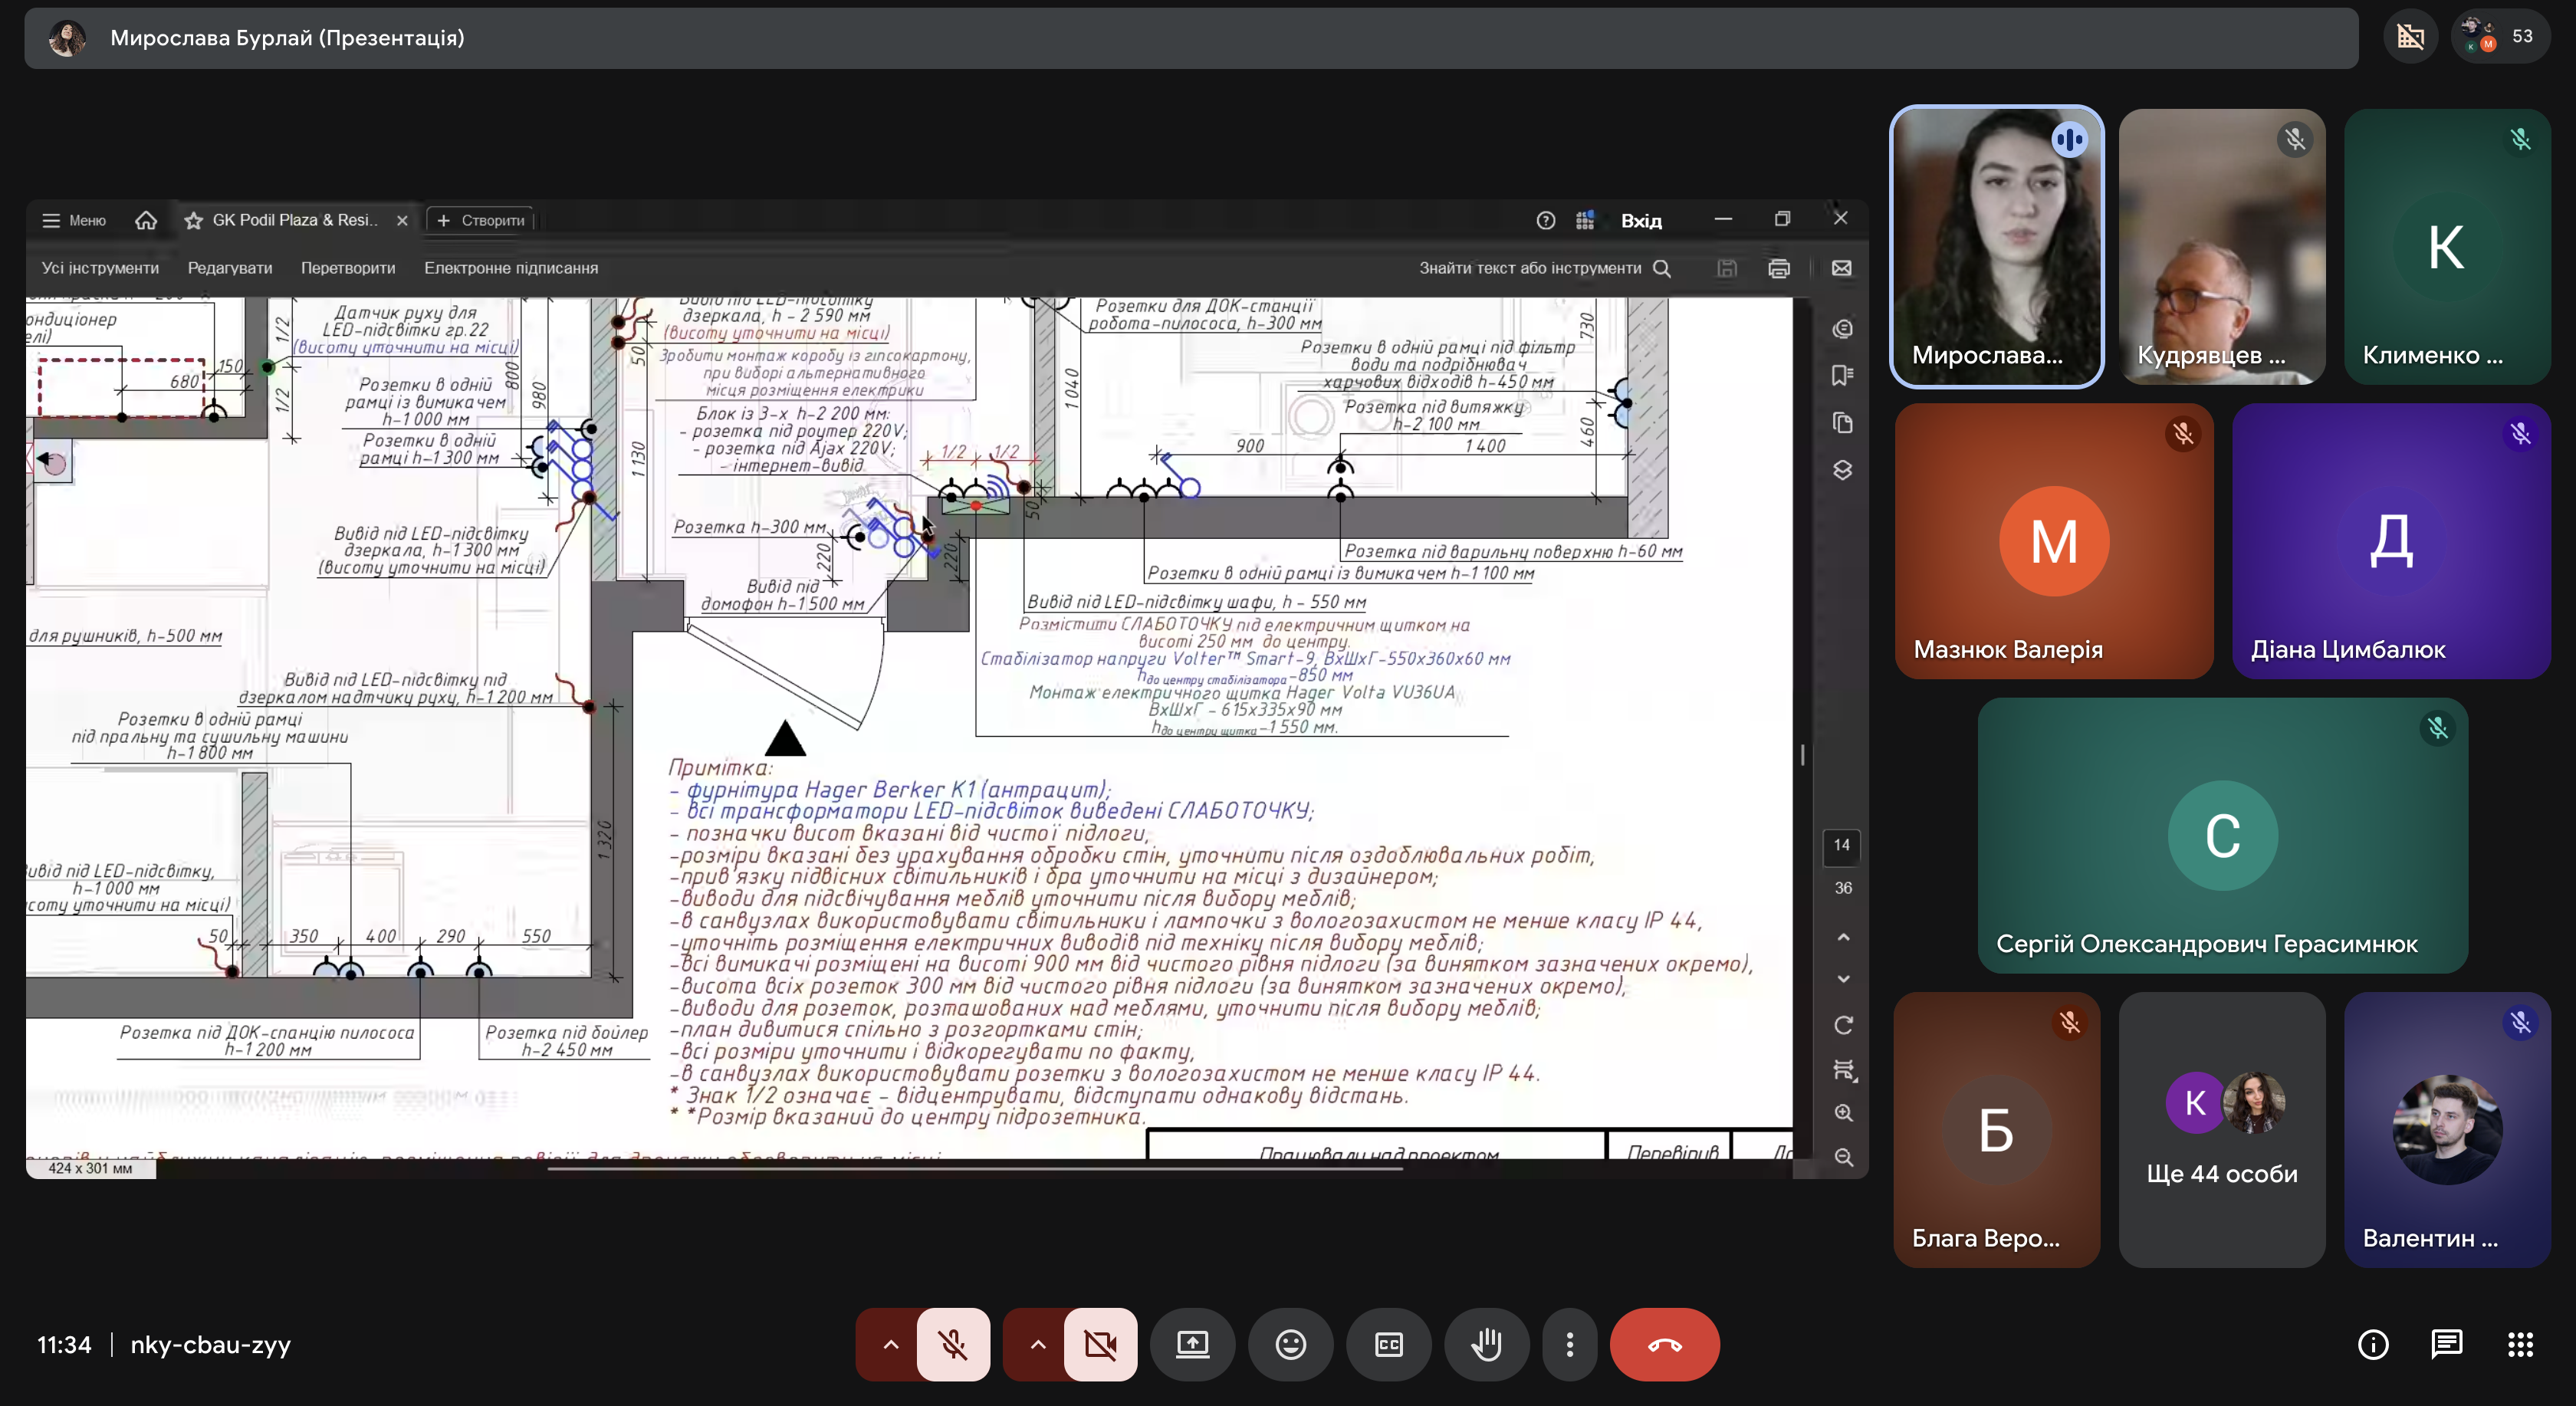Open the in-call chat panel
The width and height of the screenshot is (2576, 1406).
pos(2446,1345)
